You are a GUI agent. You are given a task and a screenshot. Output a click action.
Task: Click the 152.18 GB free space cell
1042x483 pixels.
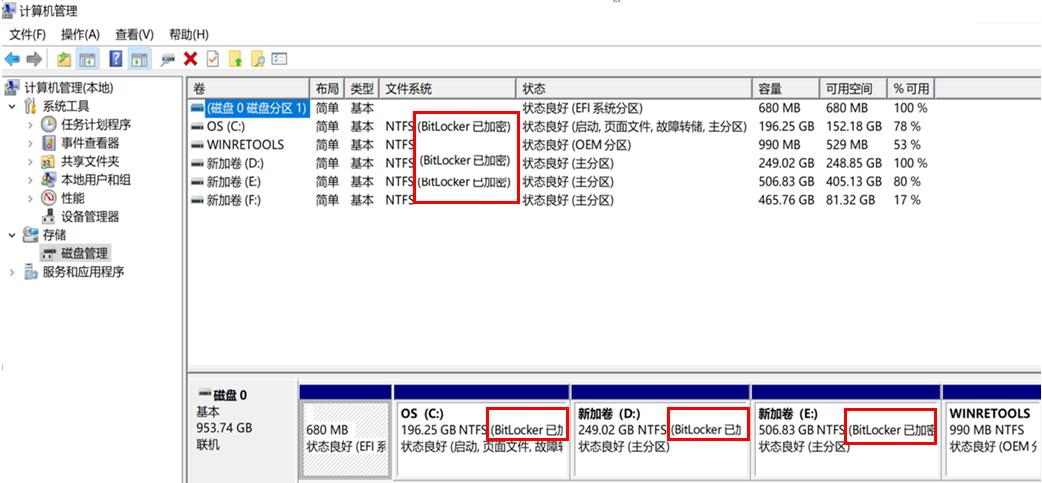[x=854, y=126]
